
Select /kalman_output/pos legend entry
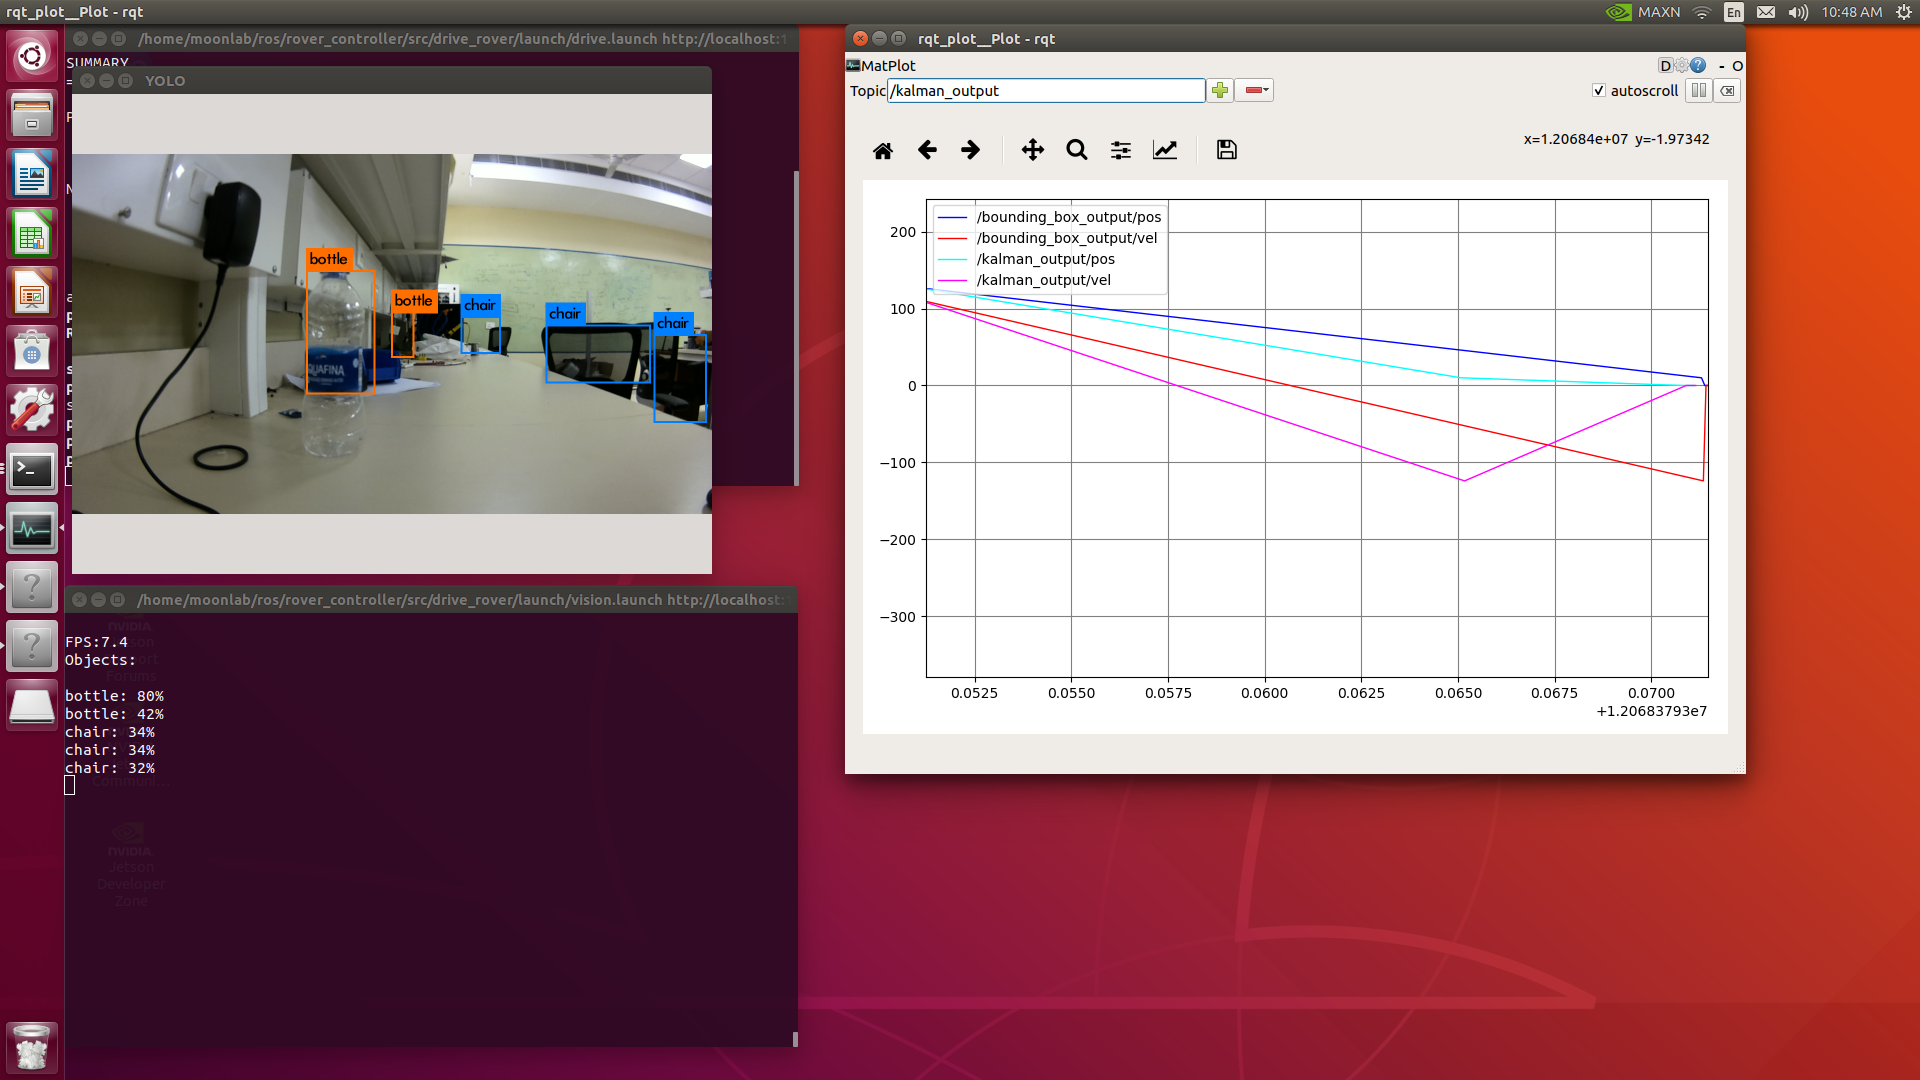click(1045, 259)
